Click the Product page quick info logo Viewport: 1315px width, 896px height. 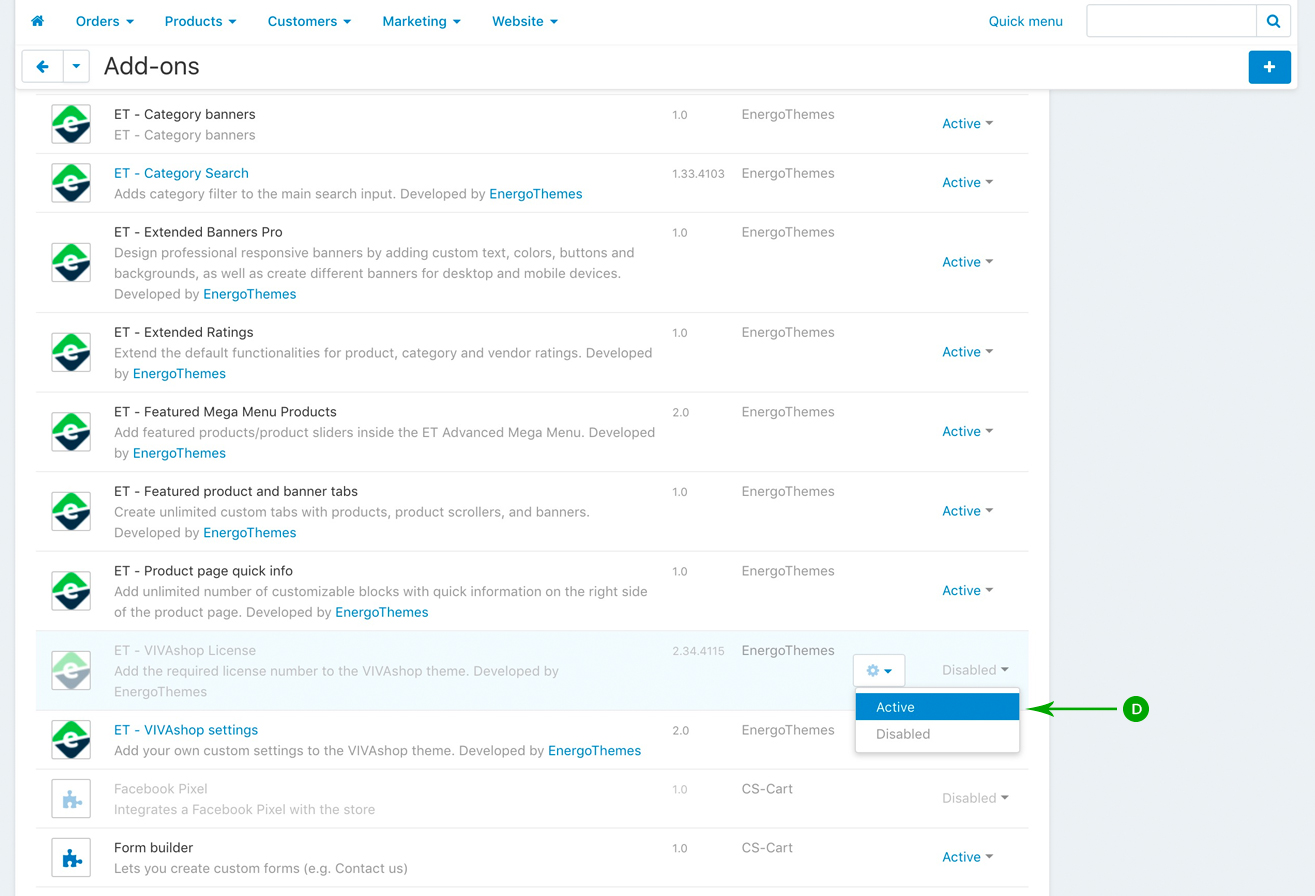pos(71,591)
